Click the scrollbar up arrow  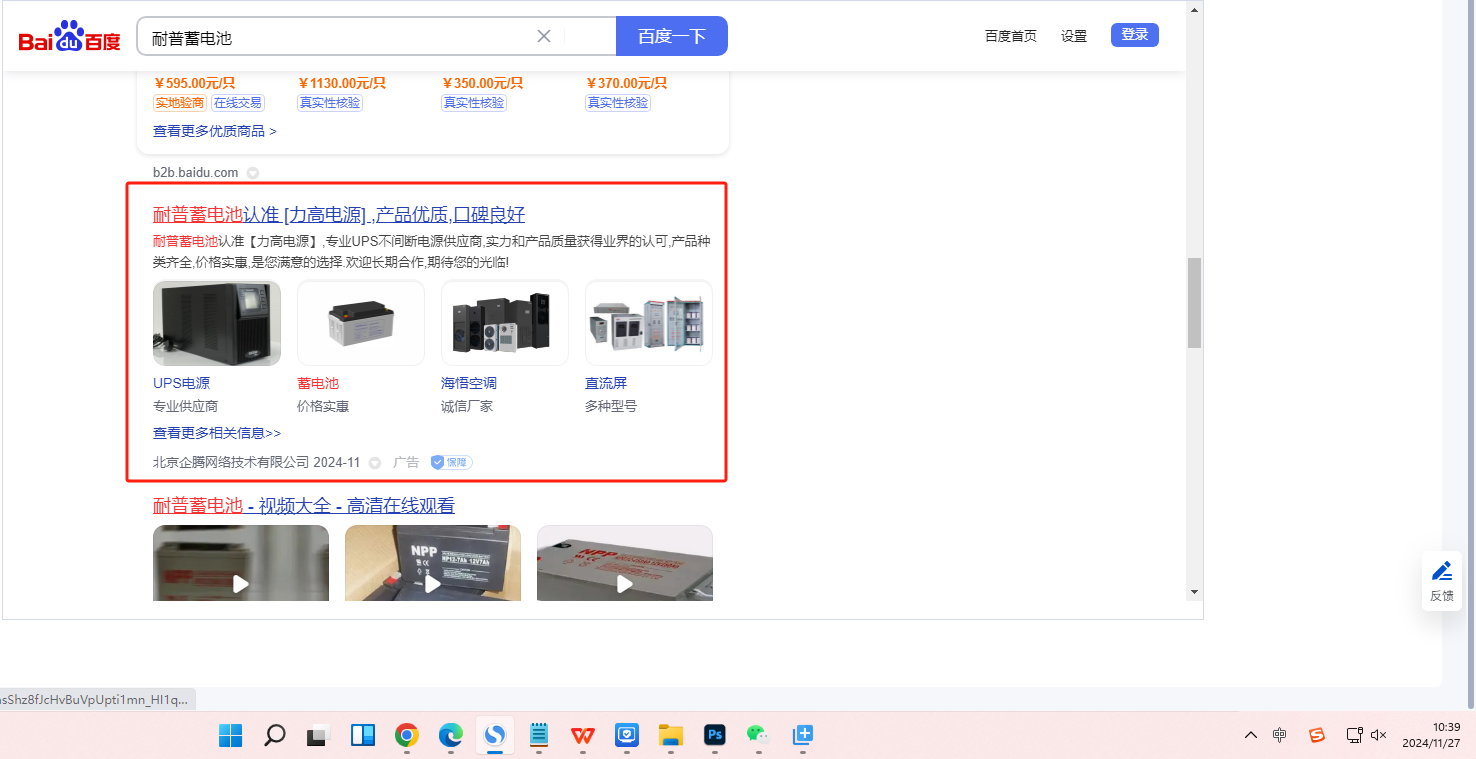1194,10
